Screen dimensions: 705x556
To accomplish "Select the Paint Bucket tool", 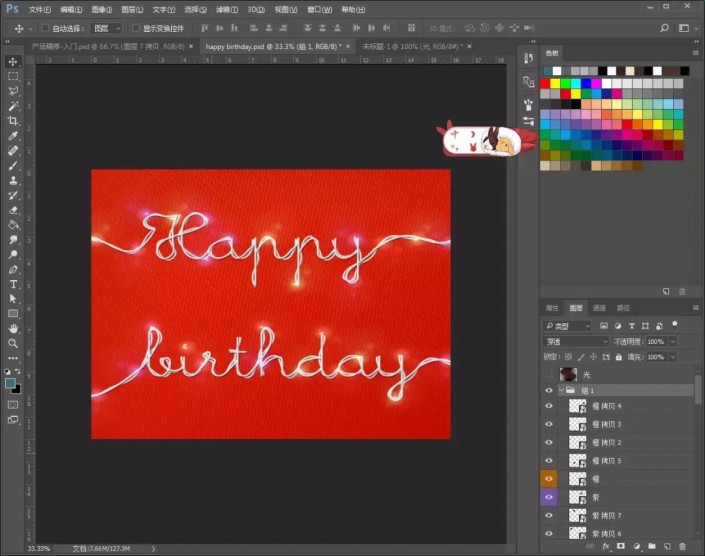I will tap(13, 225).
